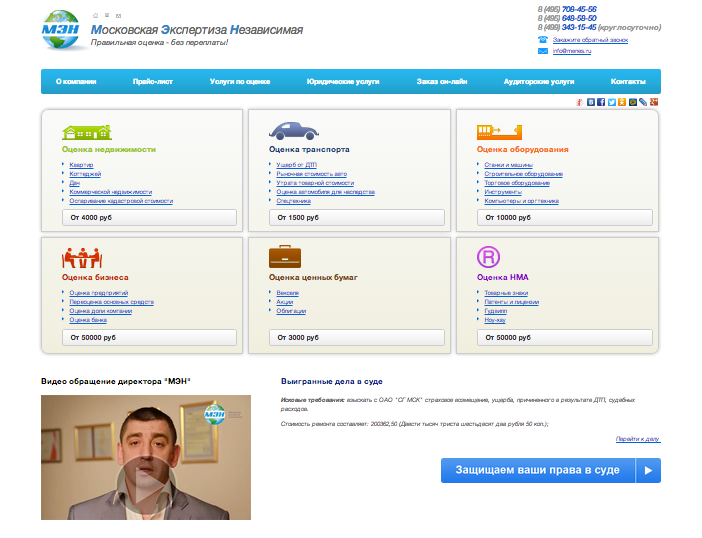Viewport: 702px width, 538px height.
Task: Open the Товарные знаки link
Action: (506, 293)
